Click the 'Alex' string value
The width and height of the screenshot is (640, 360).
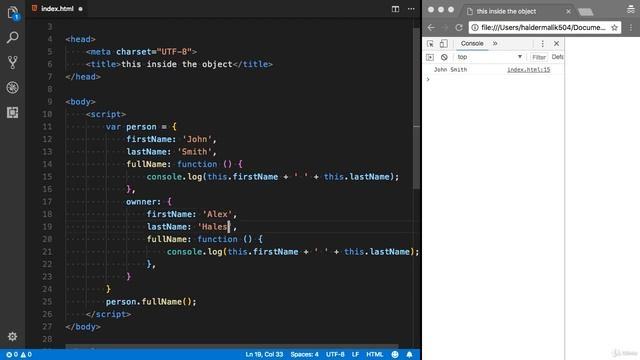[x=217, y=214]
